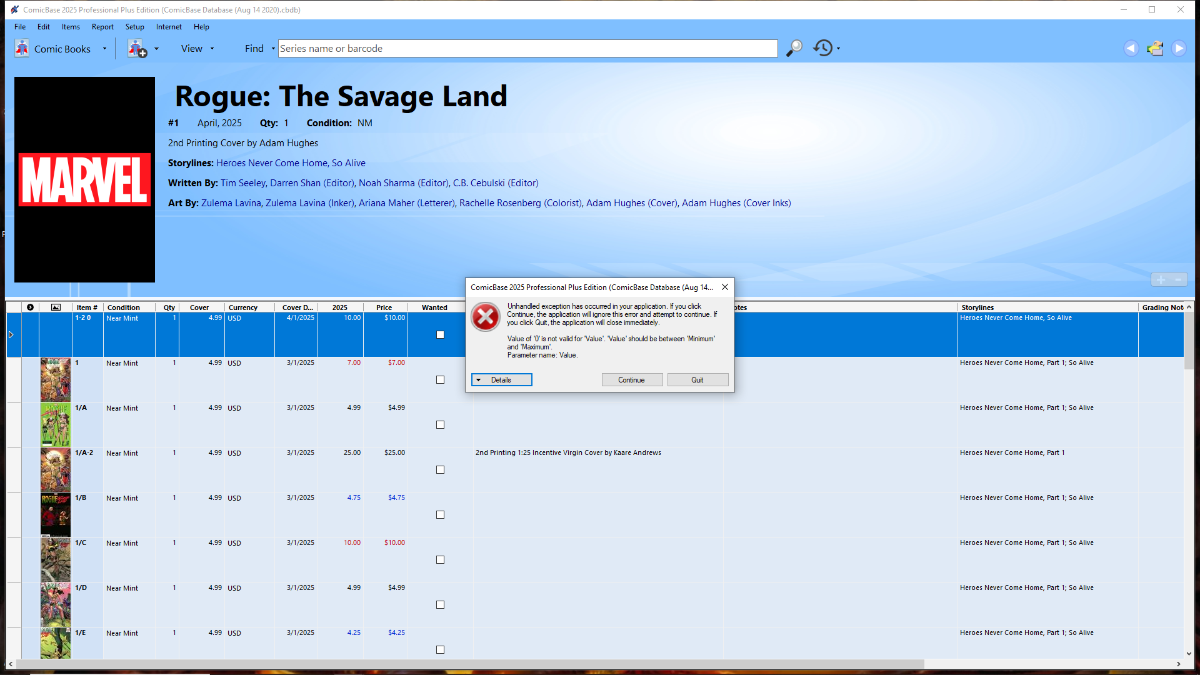Tick Wanted checkbox for issue 1/A
The height and width of the screenshot is (675, 1200).
pos(440,425)
